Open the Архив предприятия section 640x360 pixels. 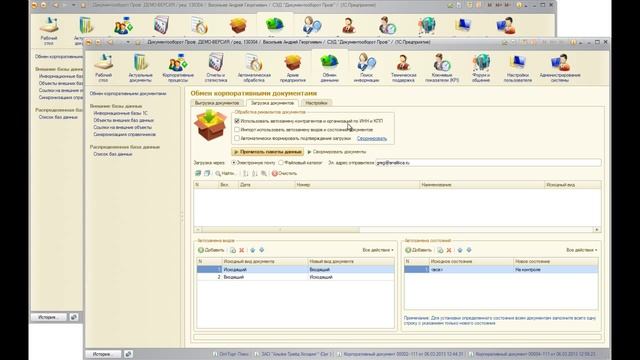293,68
